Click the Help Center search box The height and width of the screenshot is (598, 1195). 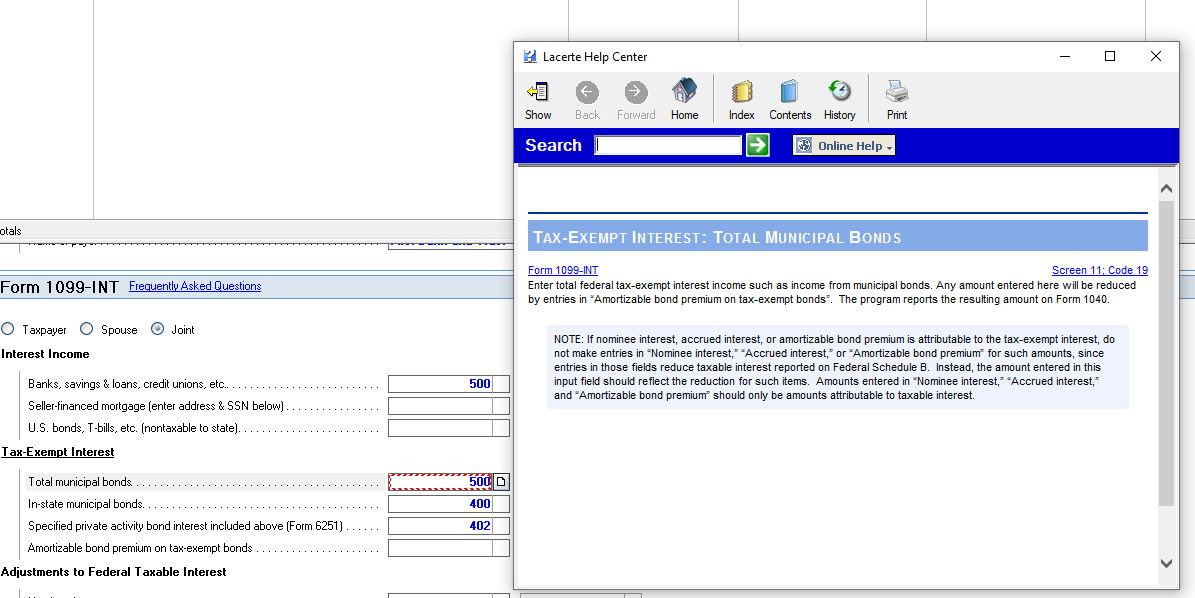(x=668, y=145)
